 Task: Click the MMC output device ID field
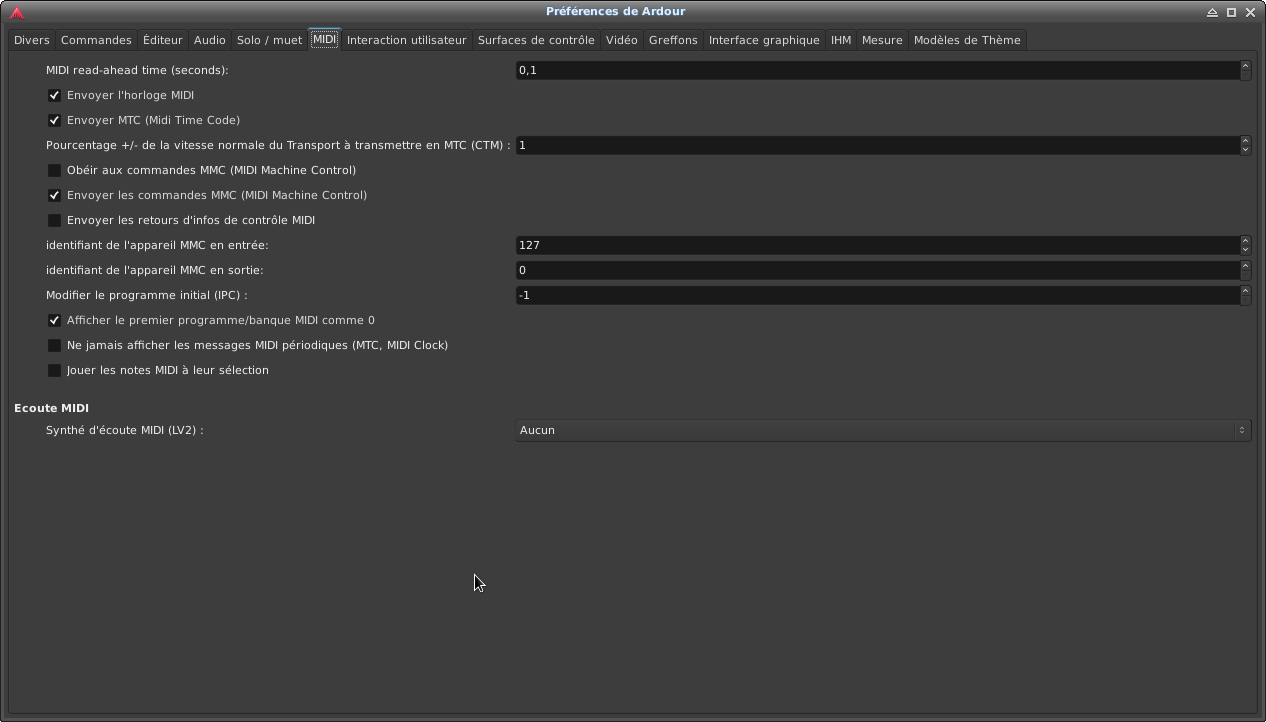point(877,270)
